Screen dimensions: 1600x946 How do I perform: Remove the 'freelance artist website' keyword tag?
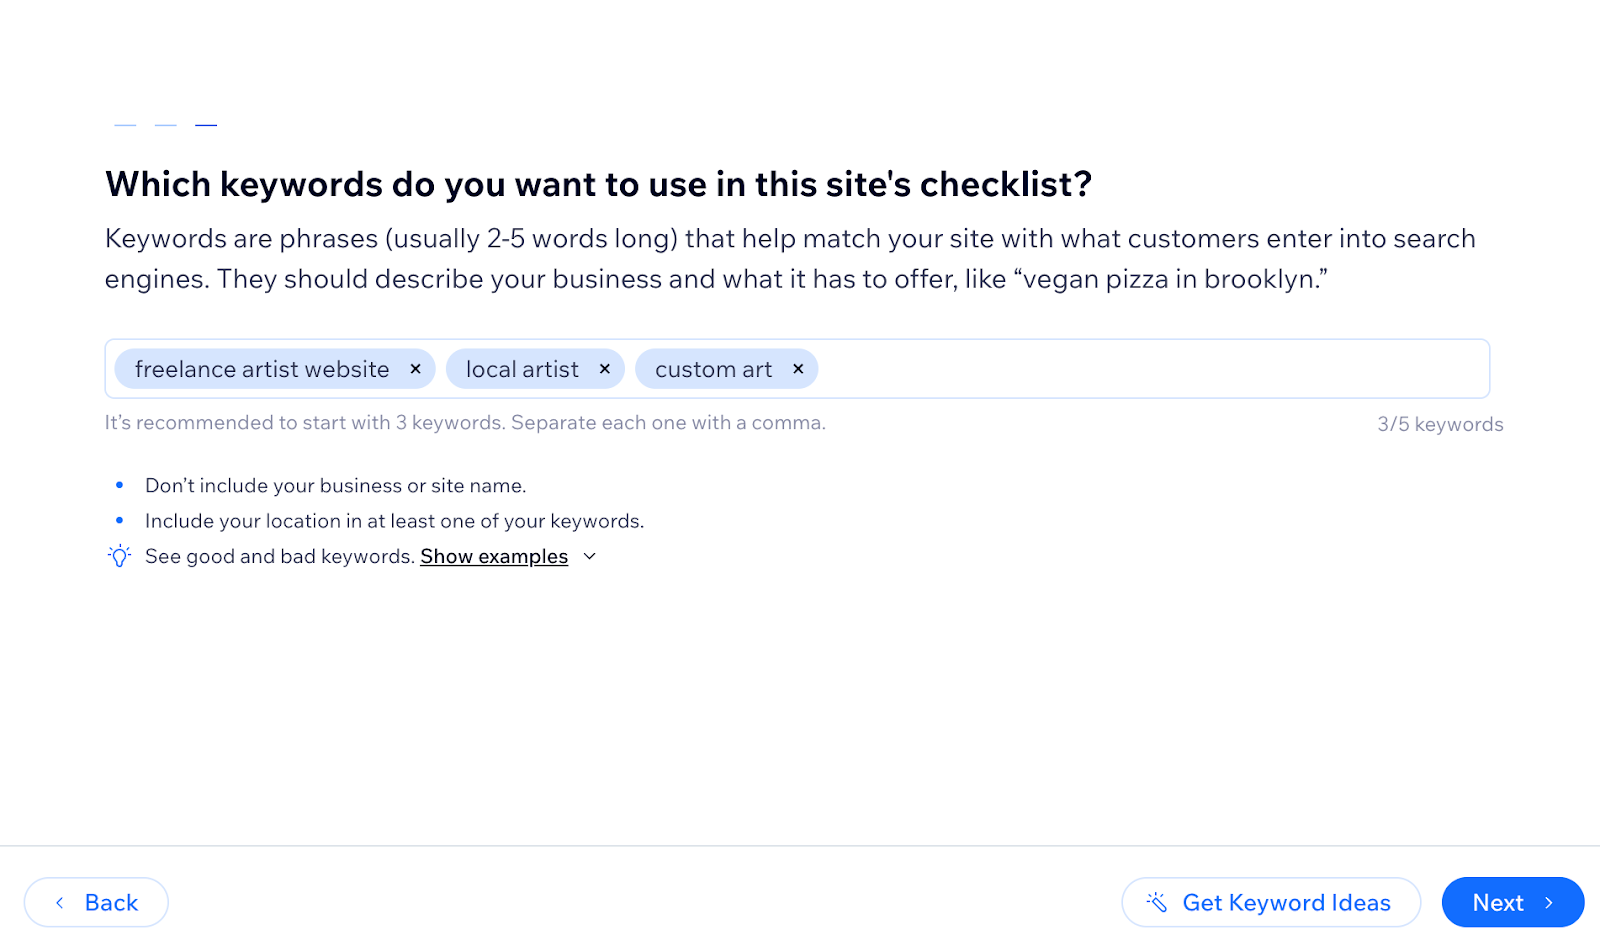point(415,369)
